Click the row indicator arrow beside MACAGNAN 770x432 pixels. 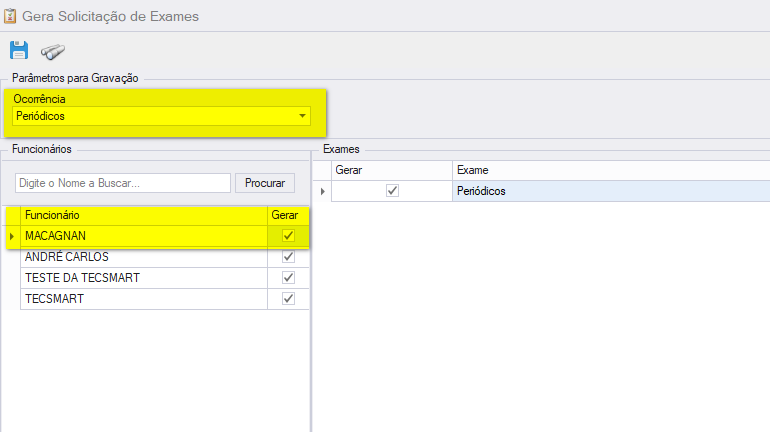click(x=12, y=236)
